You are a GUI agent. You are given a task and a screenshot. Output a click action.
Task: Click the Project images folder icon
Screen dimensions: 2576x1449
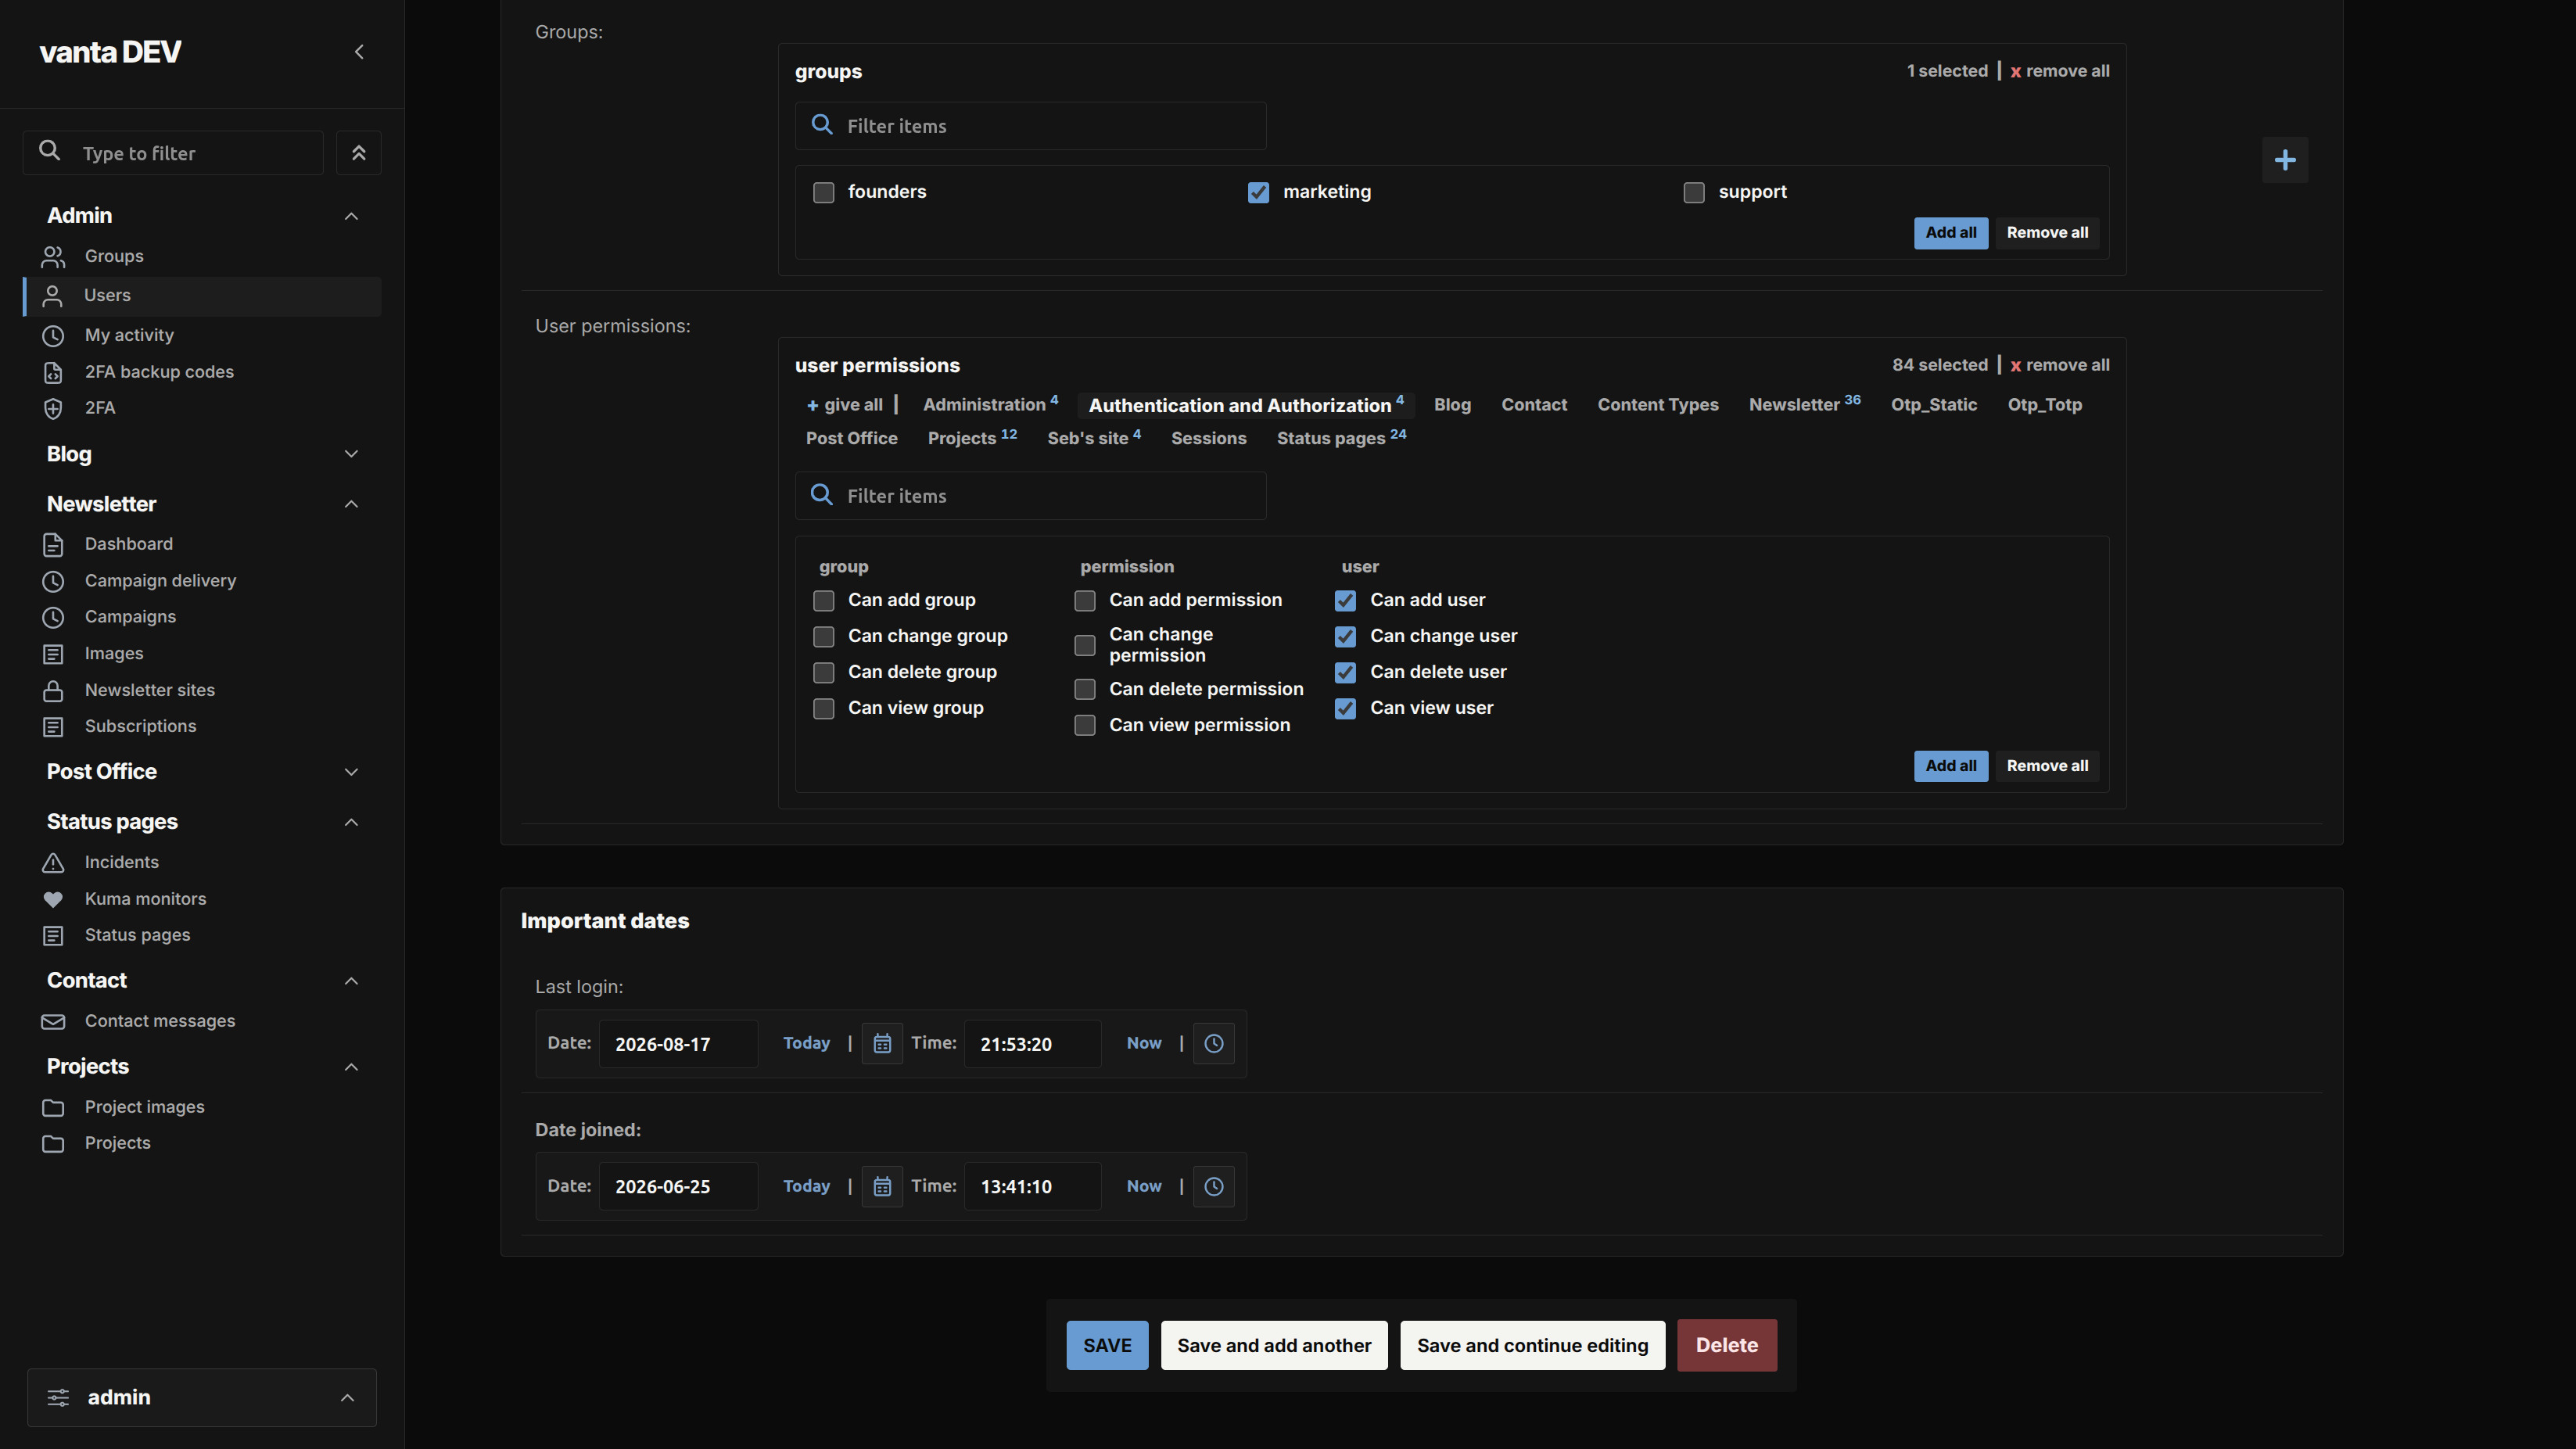53,1107
